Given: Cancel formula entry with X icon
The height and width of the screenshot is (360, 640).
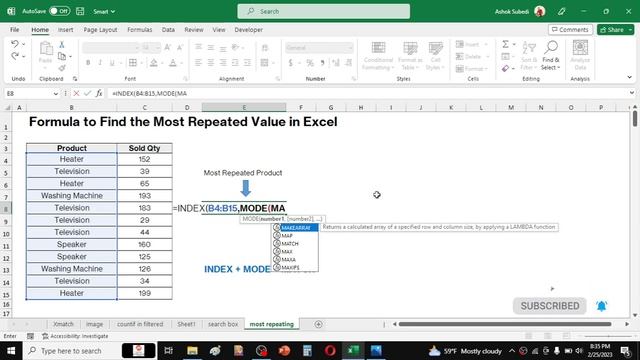Looking at the screenshot, I should (x=76, y=93).
